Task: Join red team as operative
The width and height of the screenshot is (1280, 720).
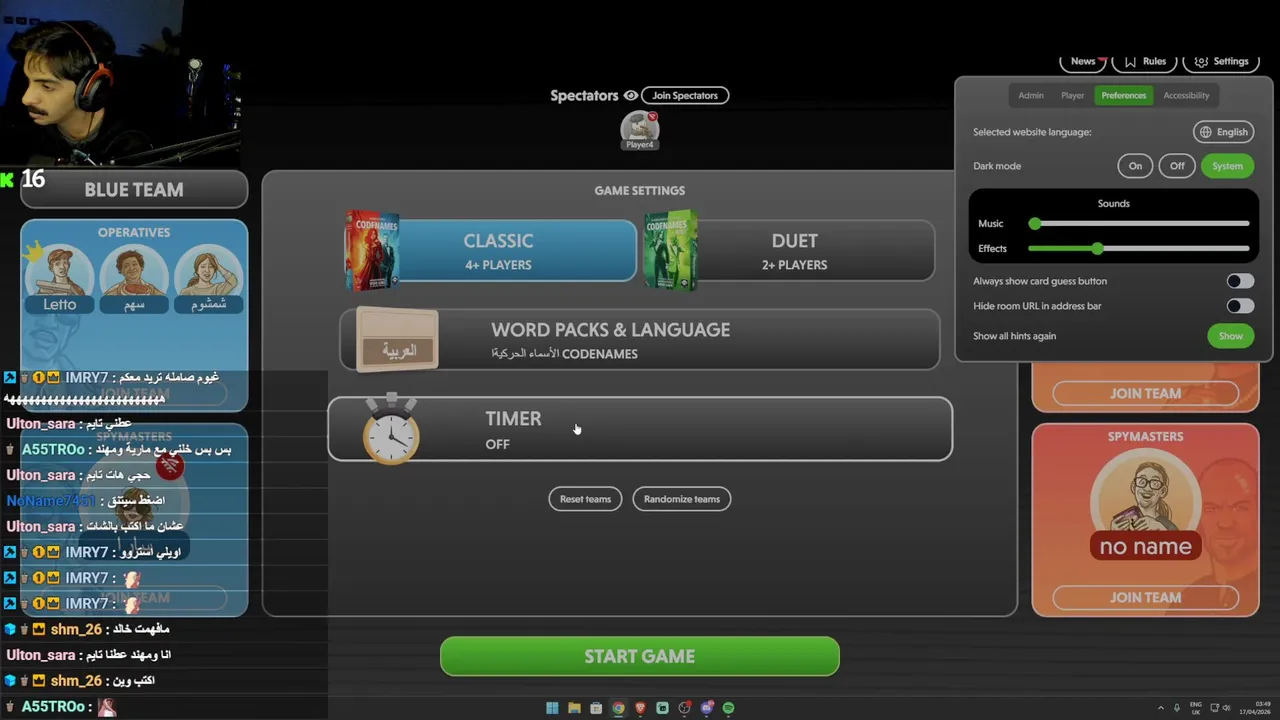Action: click(1145, 394)
